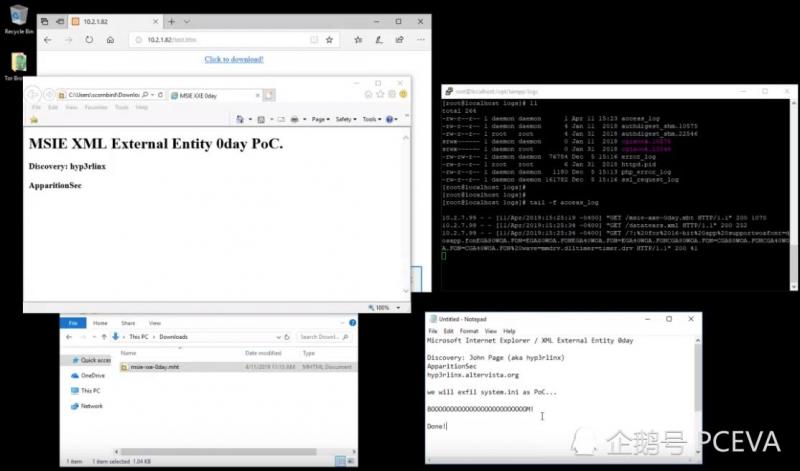Add page to favorites in Edge address bar
Viewport: 800px width, 471px height.
(x=330, y=40)
